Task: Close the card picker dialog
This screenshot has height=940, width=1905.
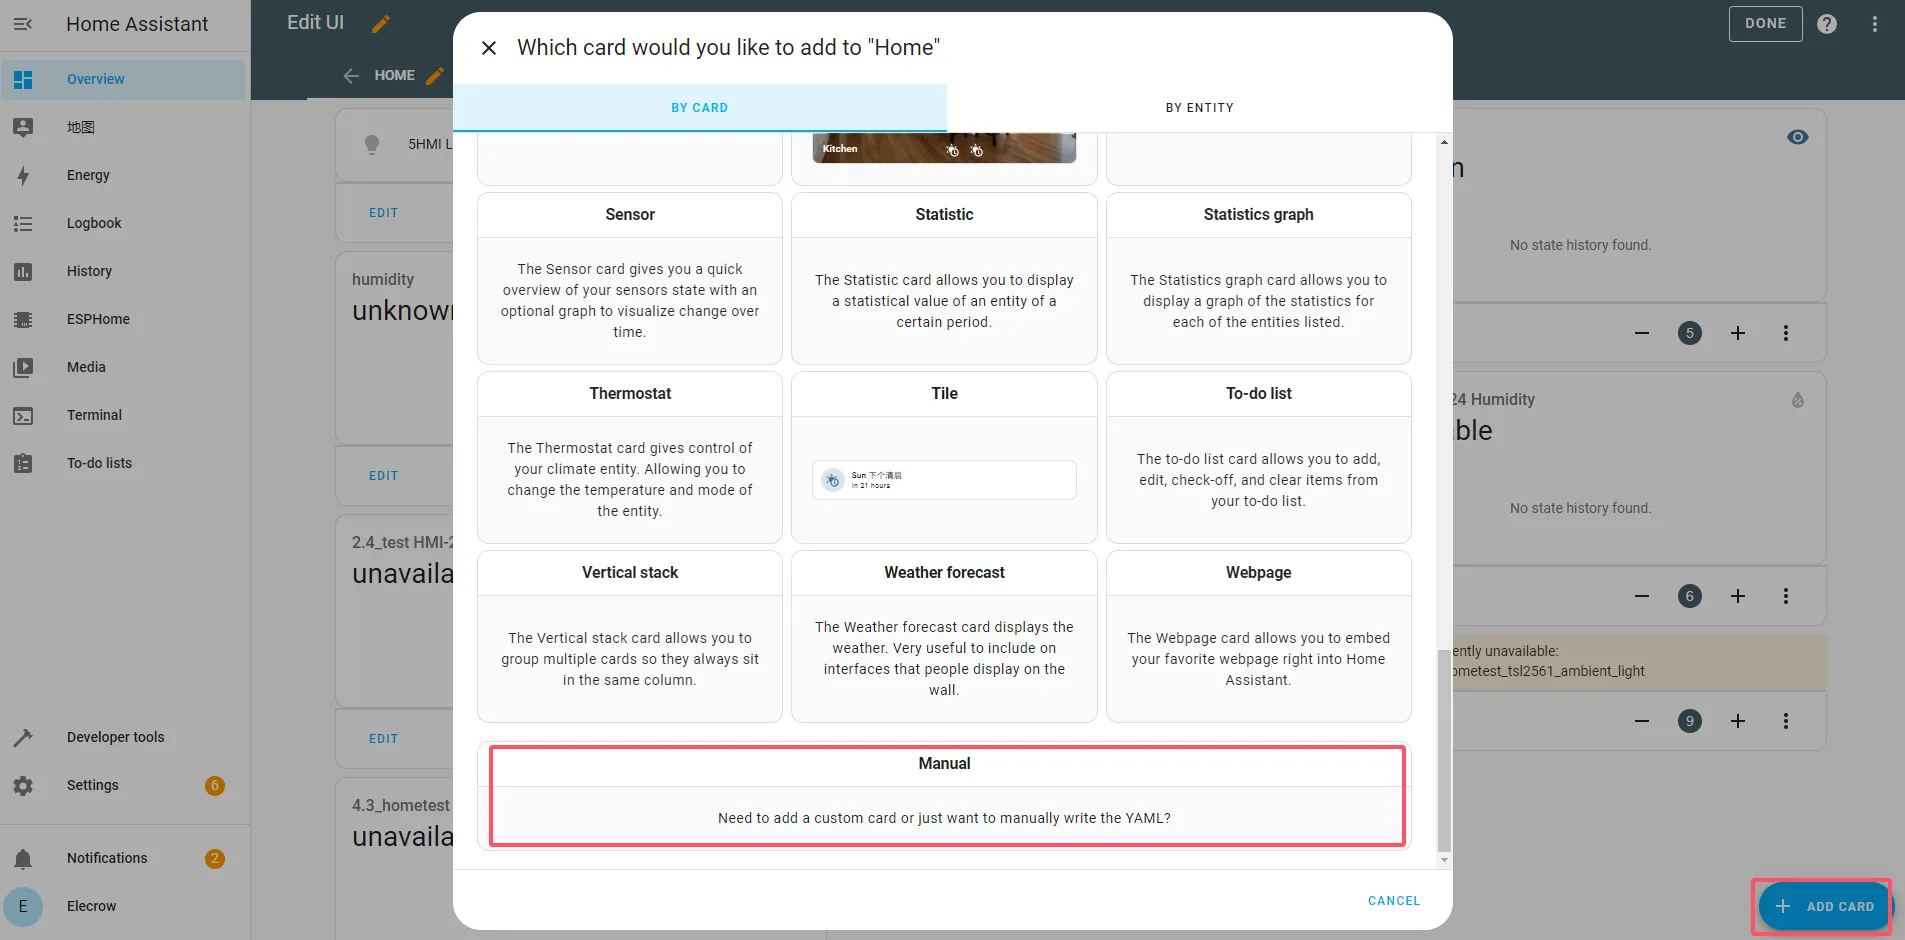Action: point(489,48)
